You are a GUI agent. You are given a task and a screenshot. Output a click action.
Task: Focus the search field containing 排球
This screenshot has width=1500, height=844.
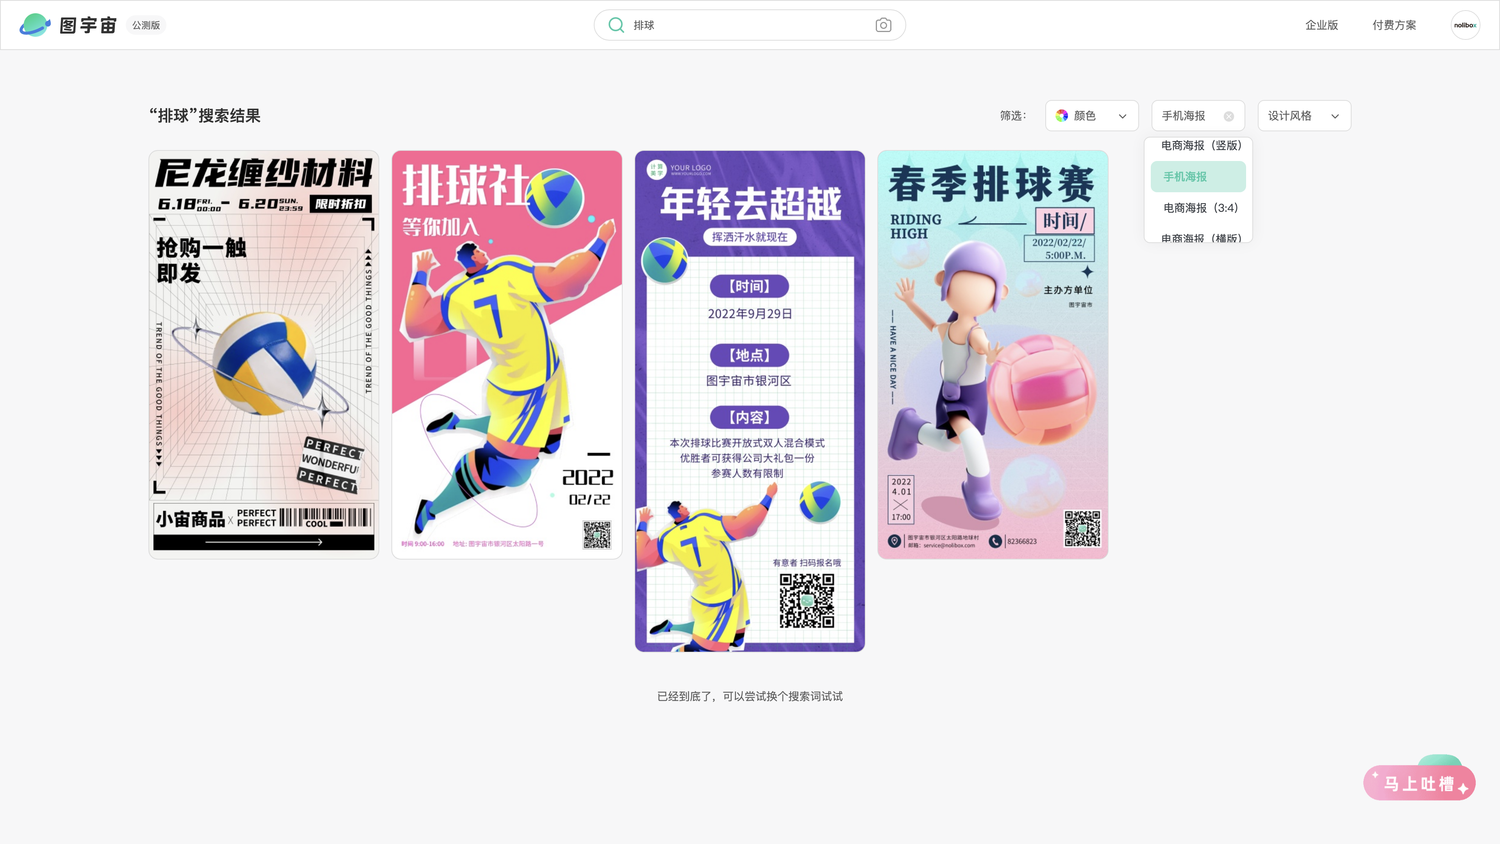click(x=750, y=25)
